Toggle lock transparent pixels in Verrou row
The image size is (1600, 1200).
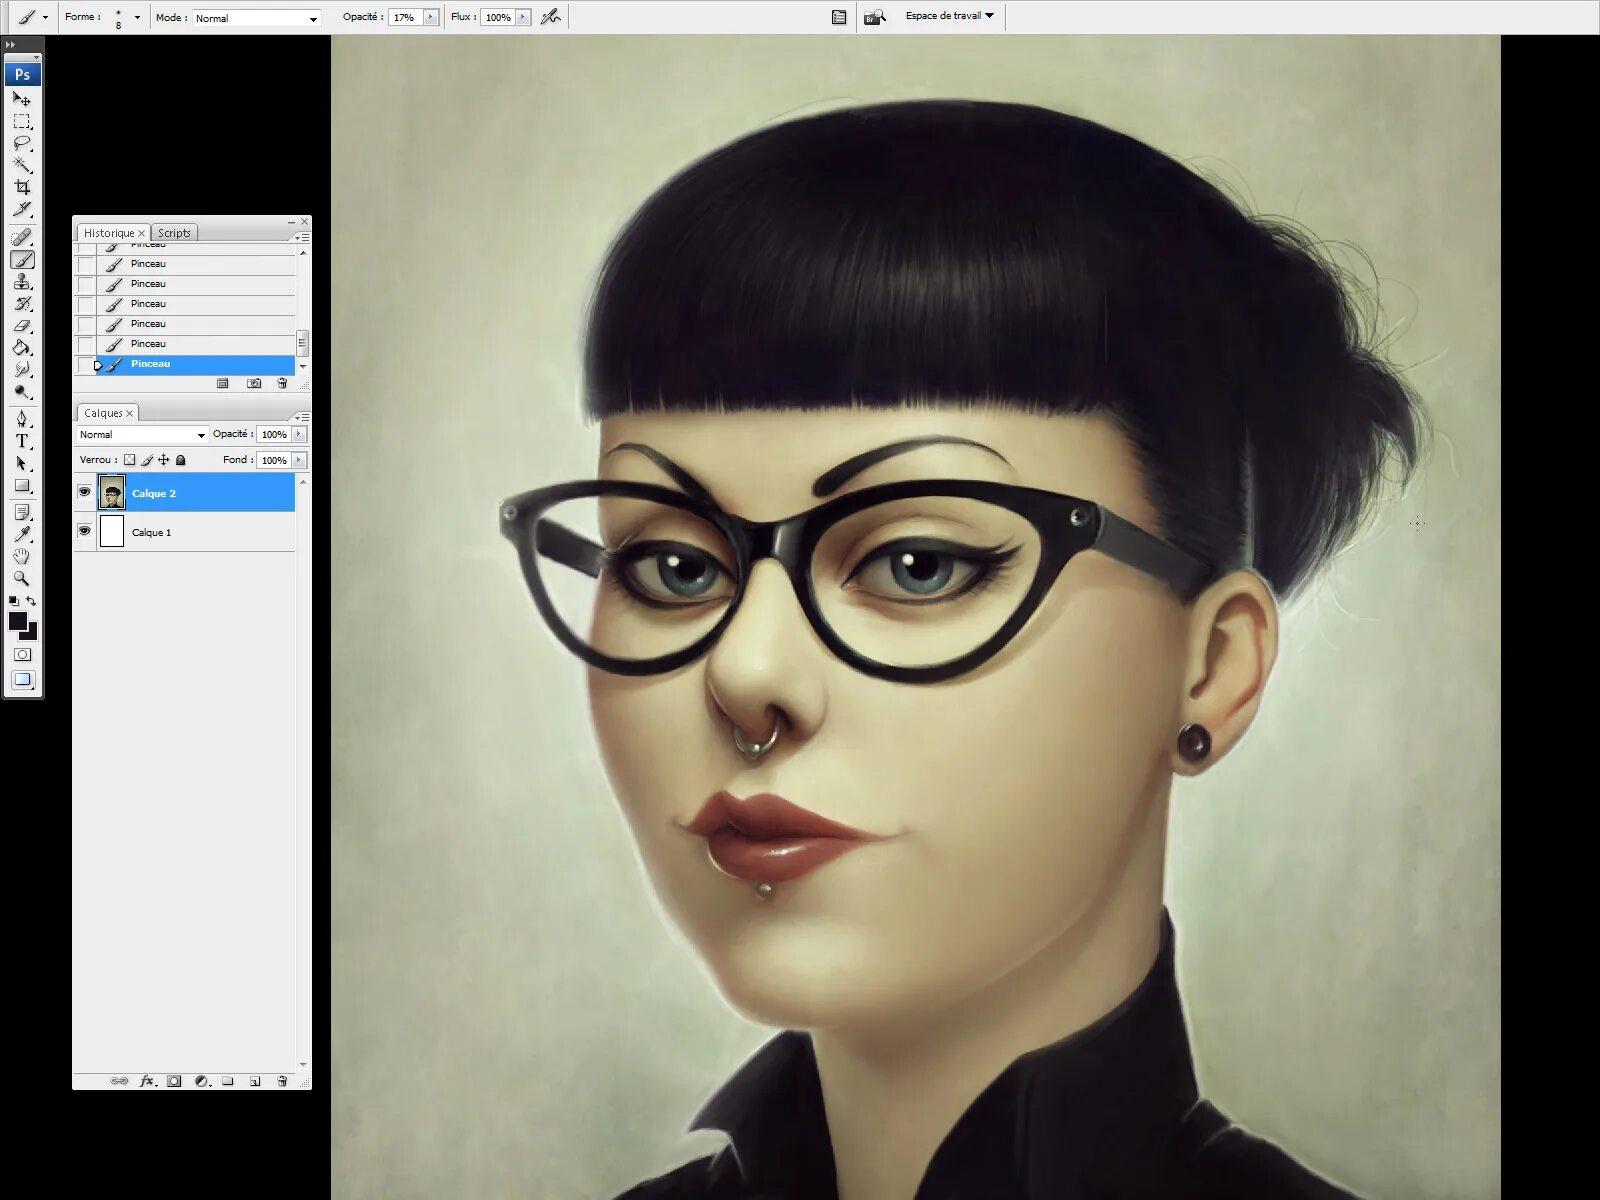[129, 460]
